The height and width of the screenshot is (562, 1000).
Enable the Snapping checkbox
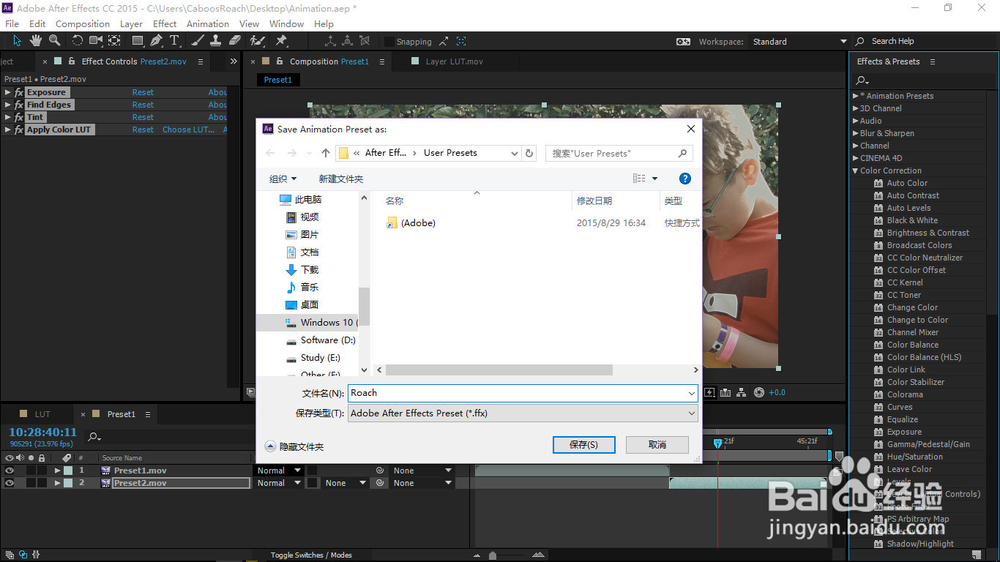(388, 41)
